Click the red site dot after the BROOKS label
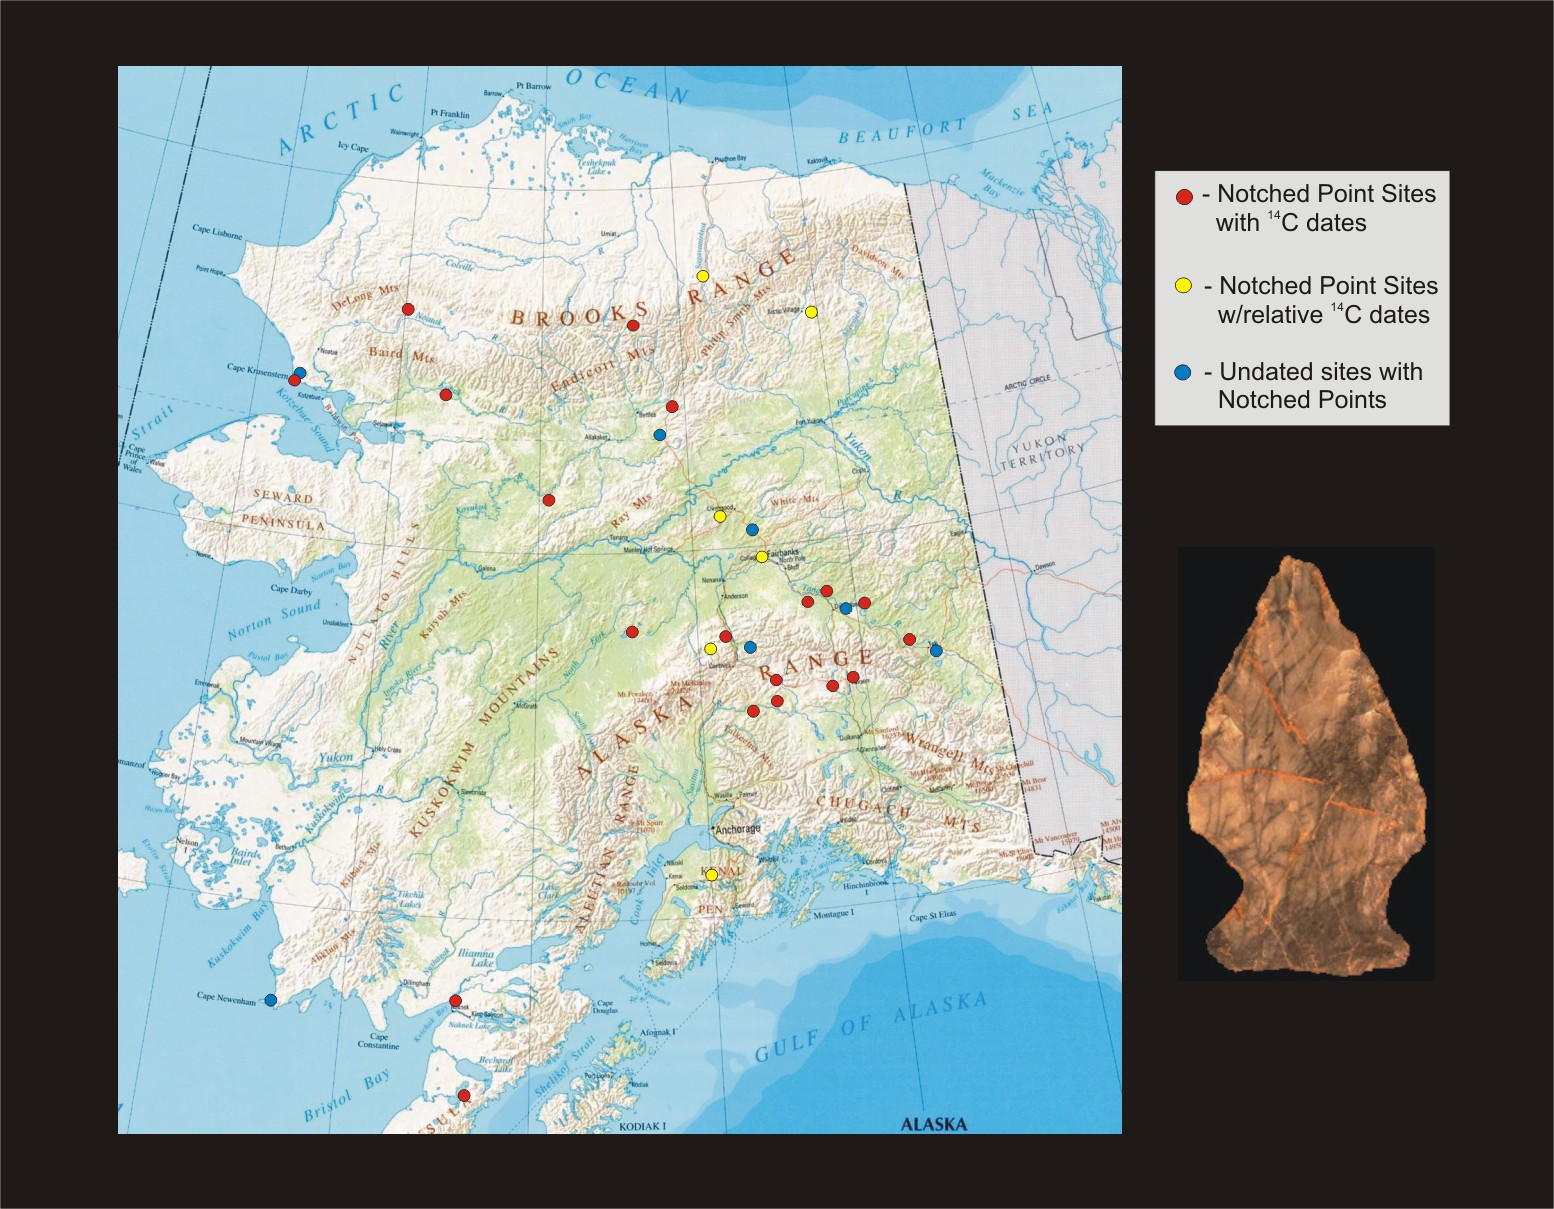The image size is (1554, 1209). [633, 325]
